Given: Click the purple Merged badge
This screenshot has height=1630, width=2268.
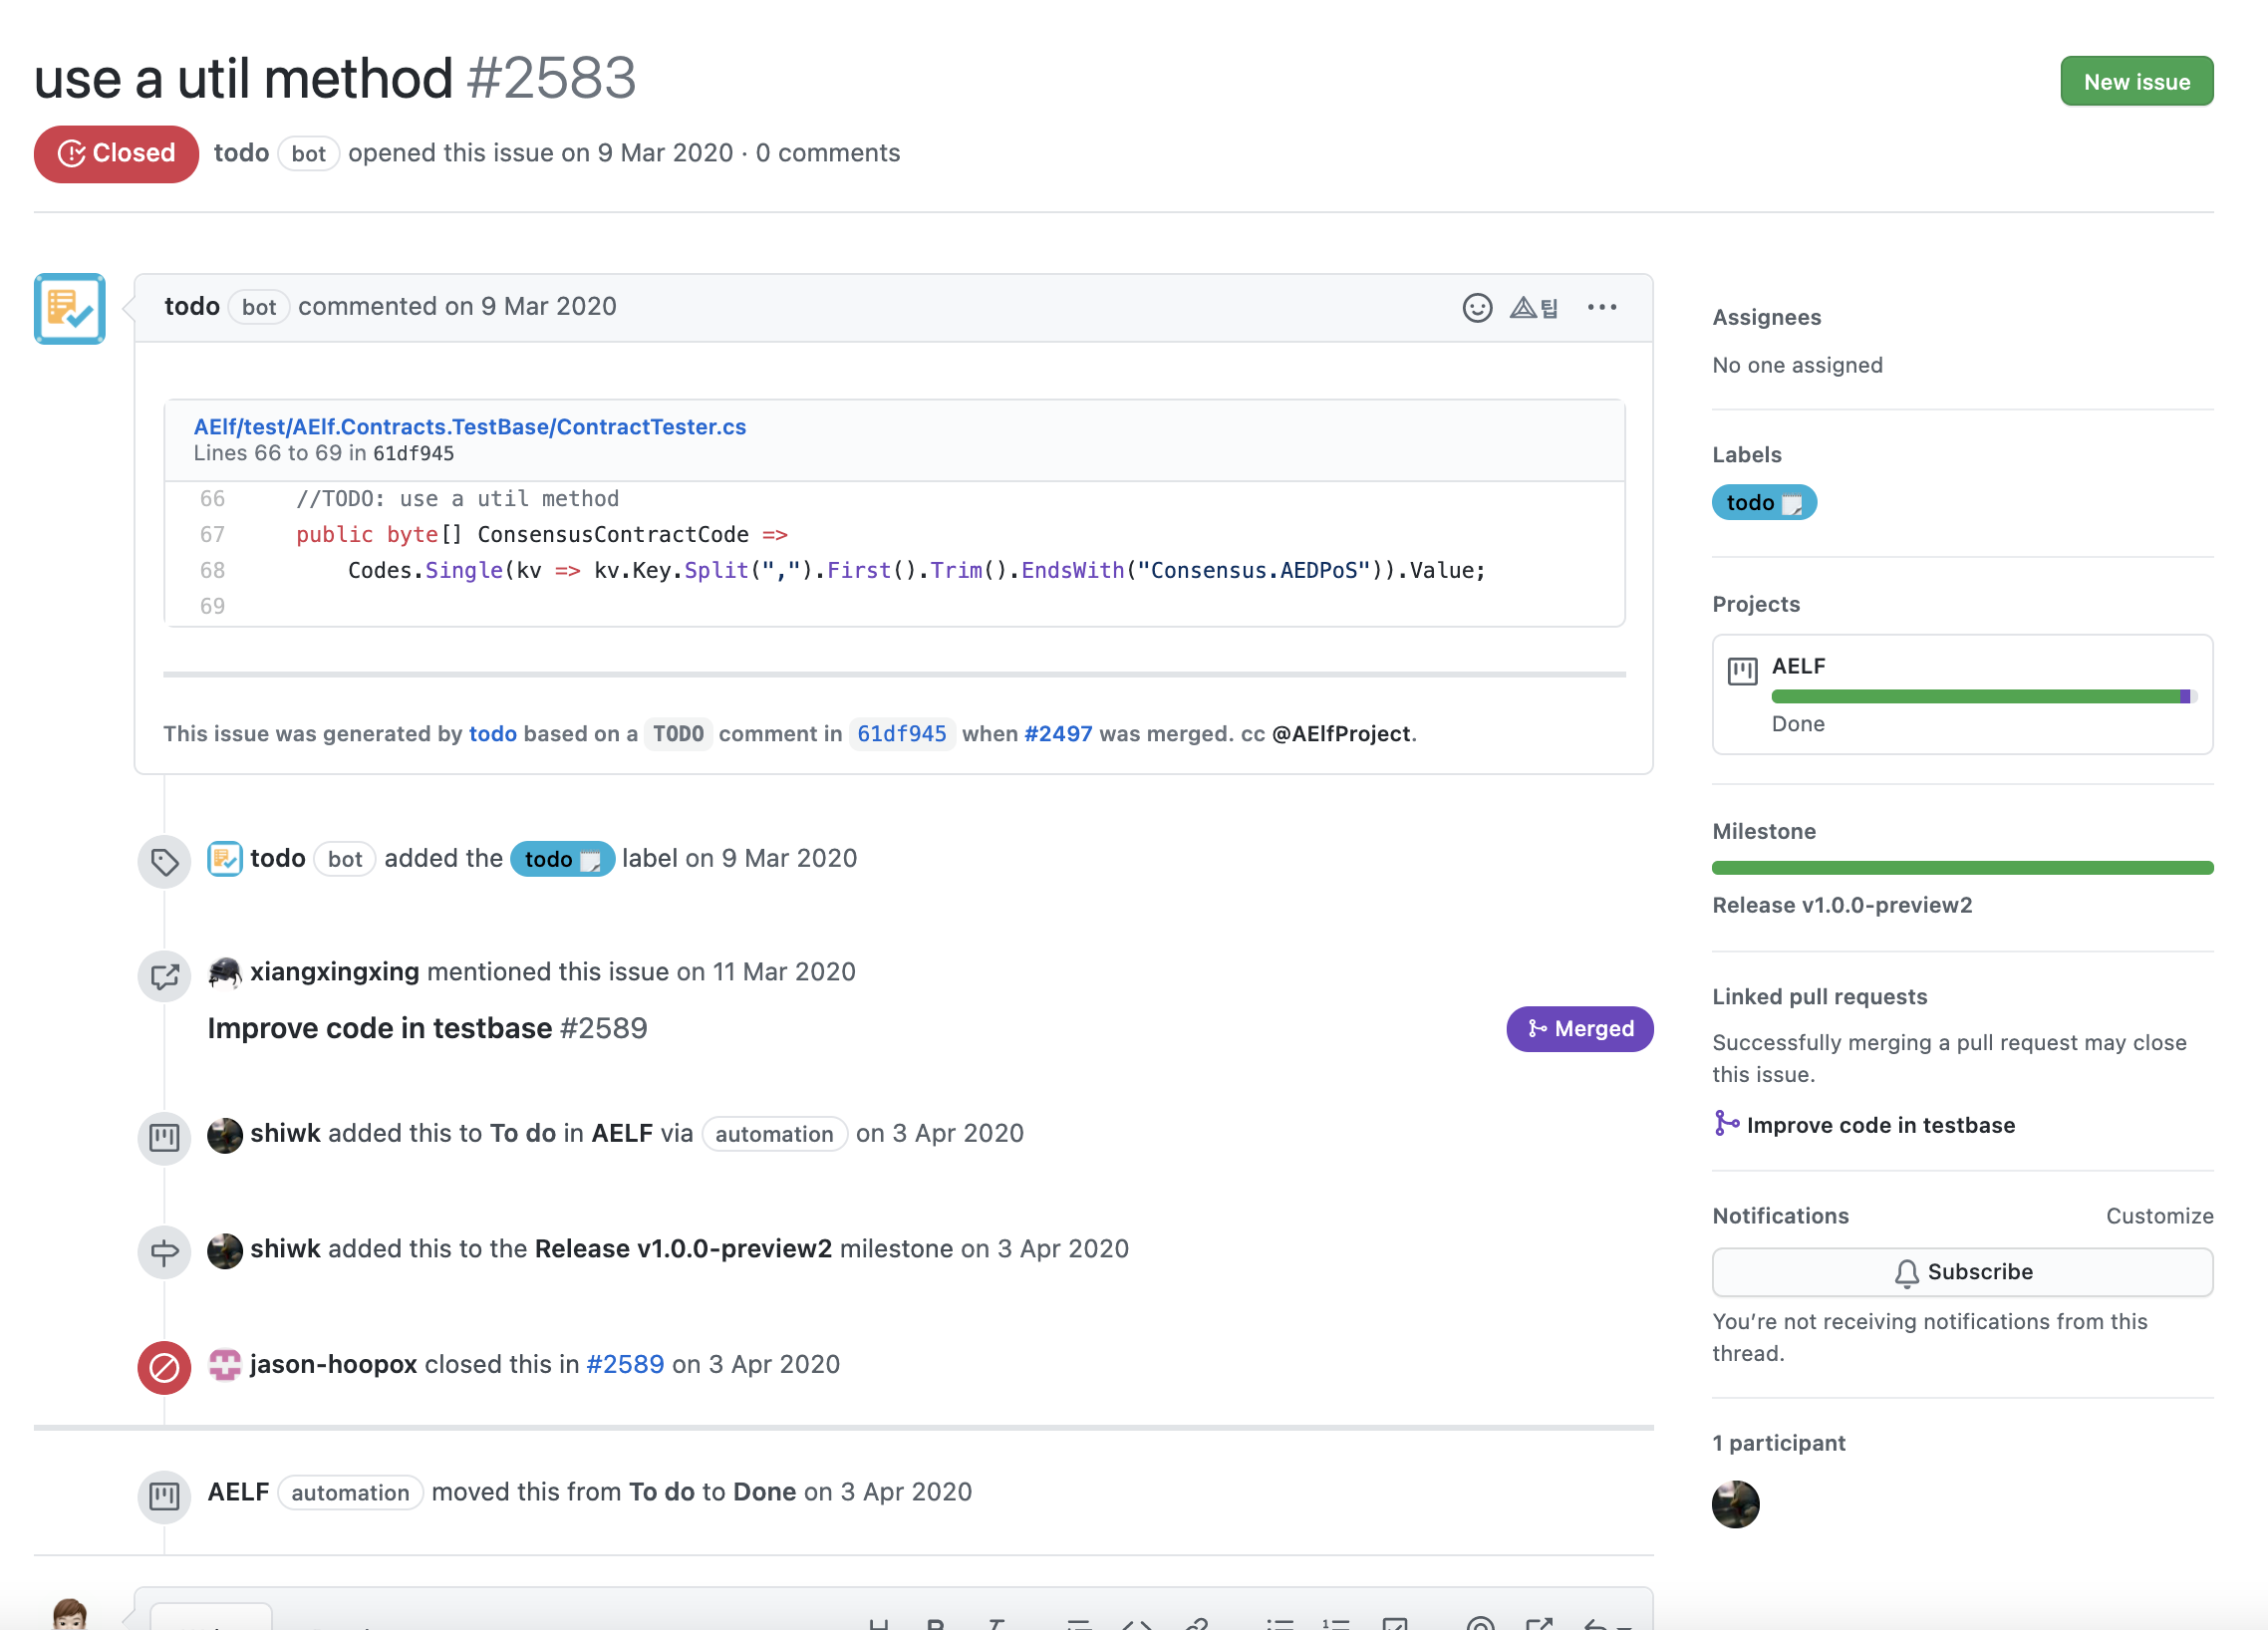Looking at the screenshot, I should coord(1579,1029).
